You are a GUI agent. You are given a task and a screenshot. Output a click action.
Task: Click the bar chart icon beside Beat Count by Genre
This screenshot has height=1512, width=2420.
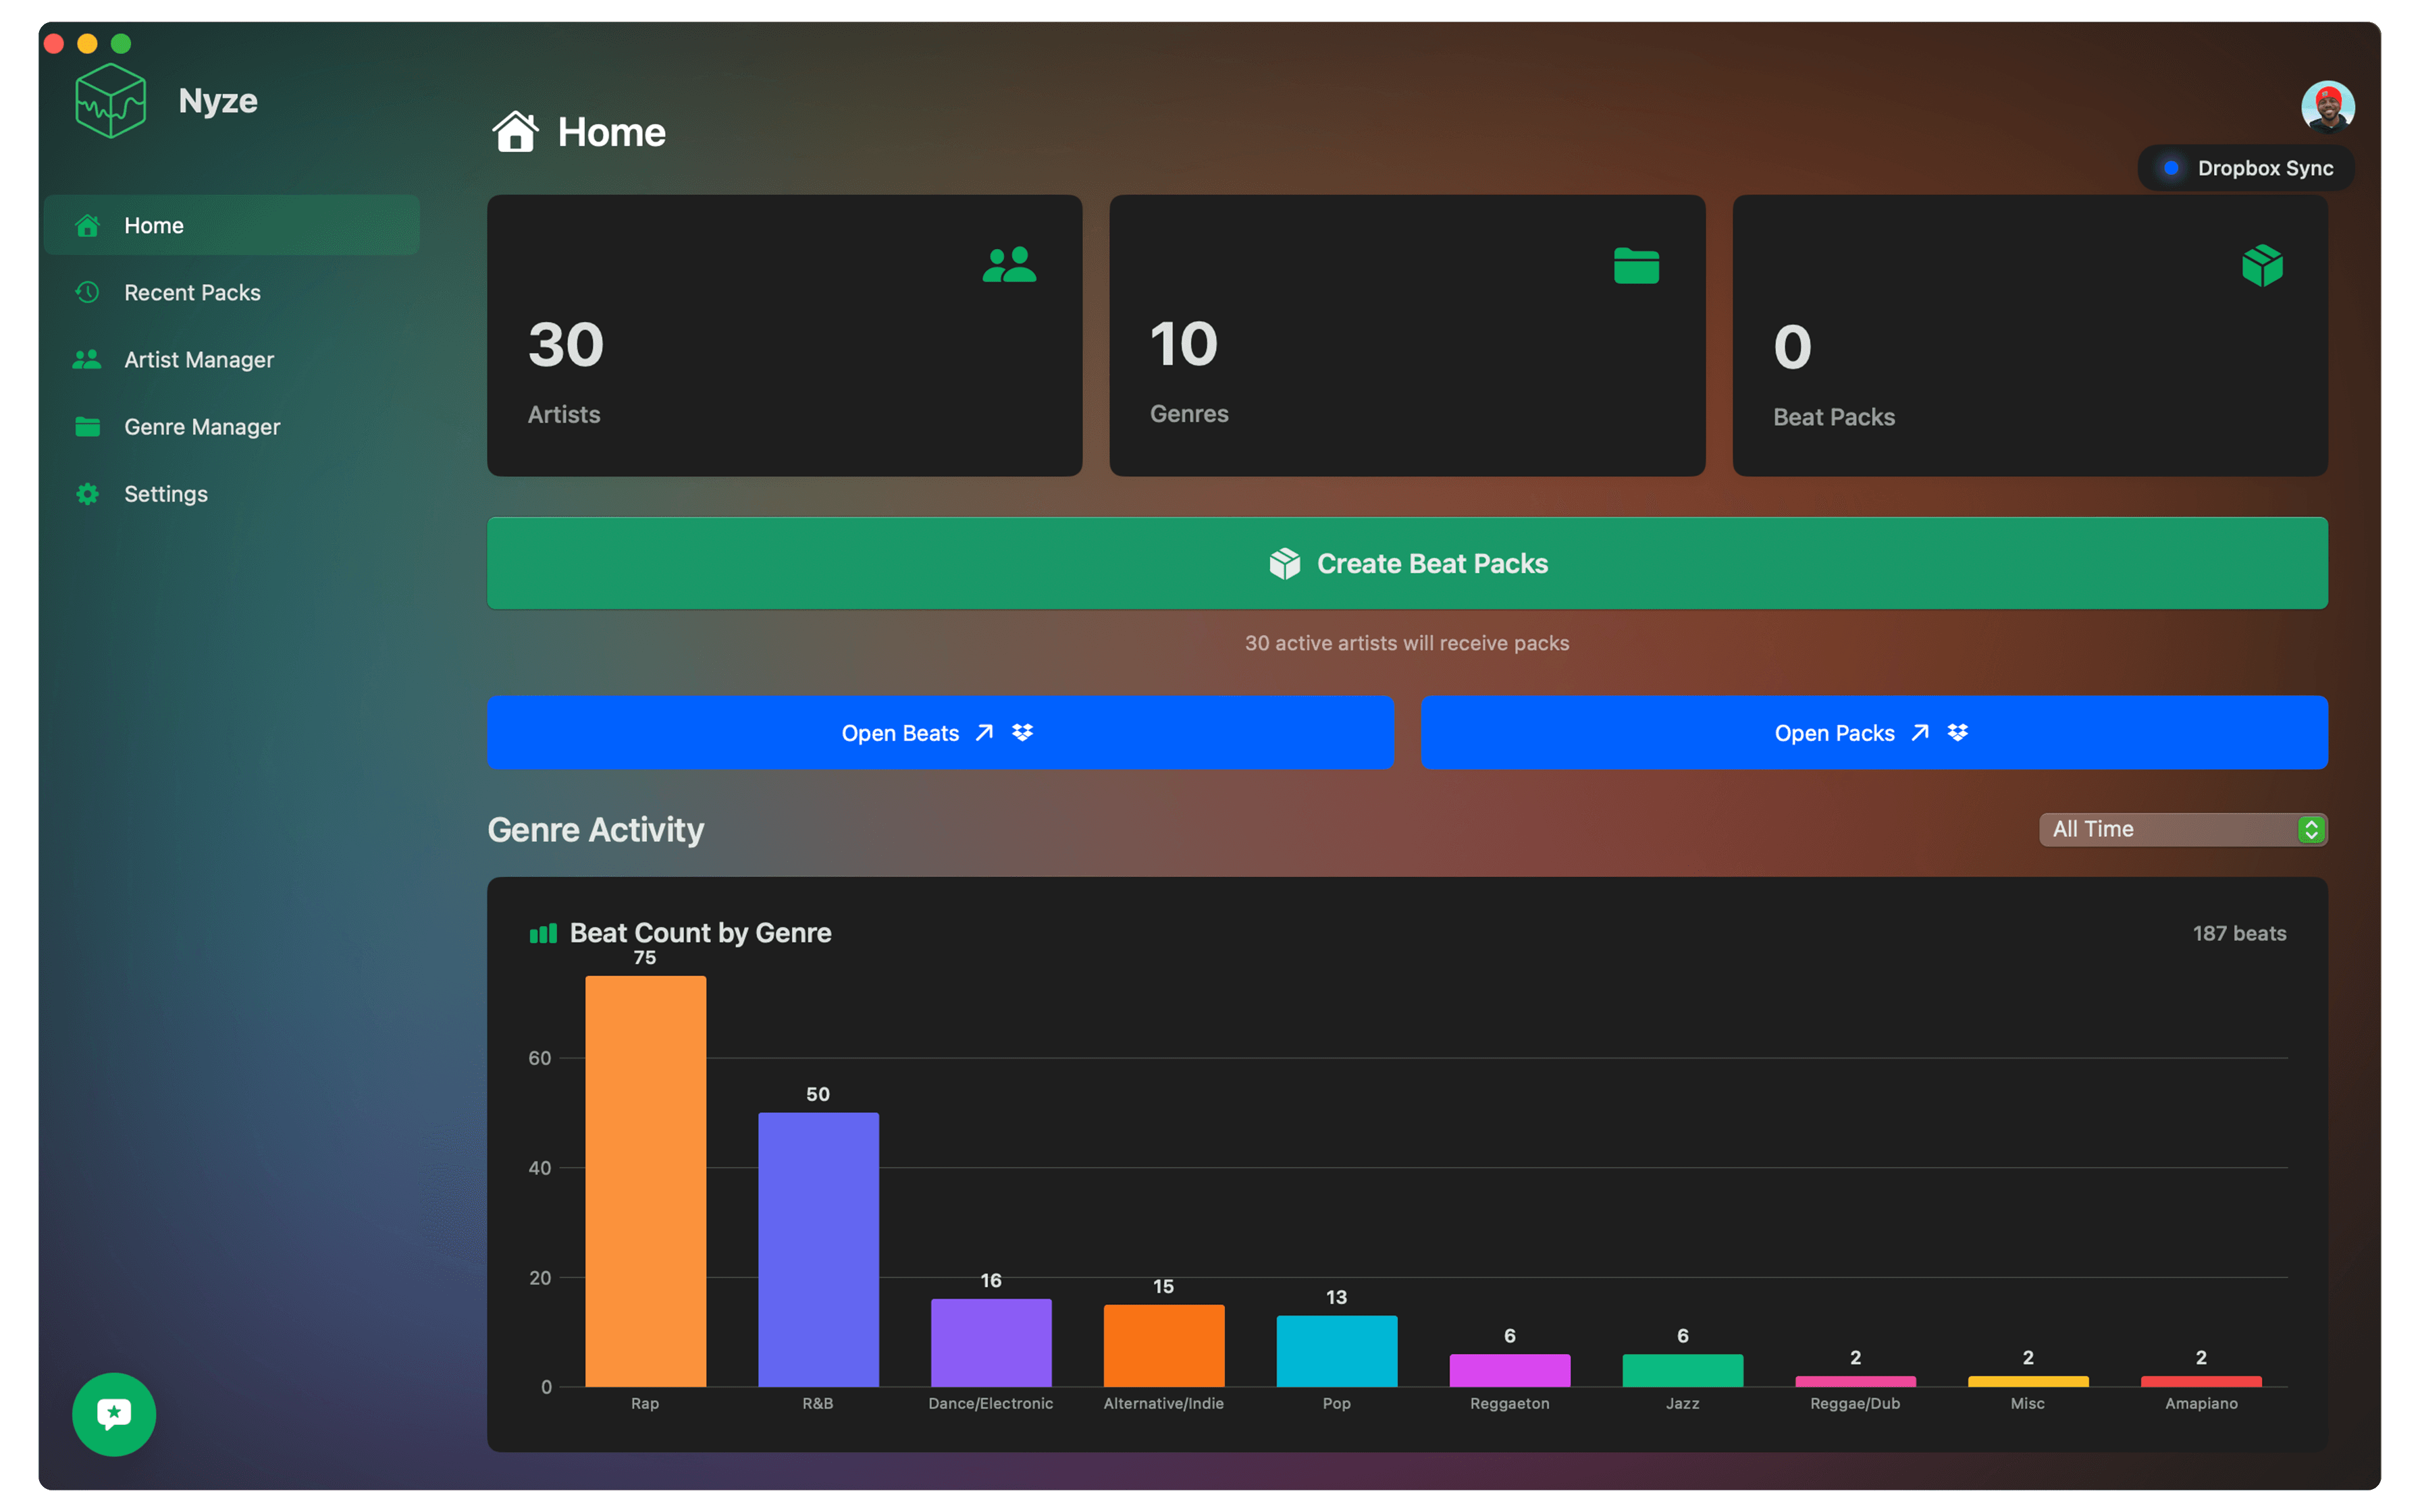(543, 933)
